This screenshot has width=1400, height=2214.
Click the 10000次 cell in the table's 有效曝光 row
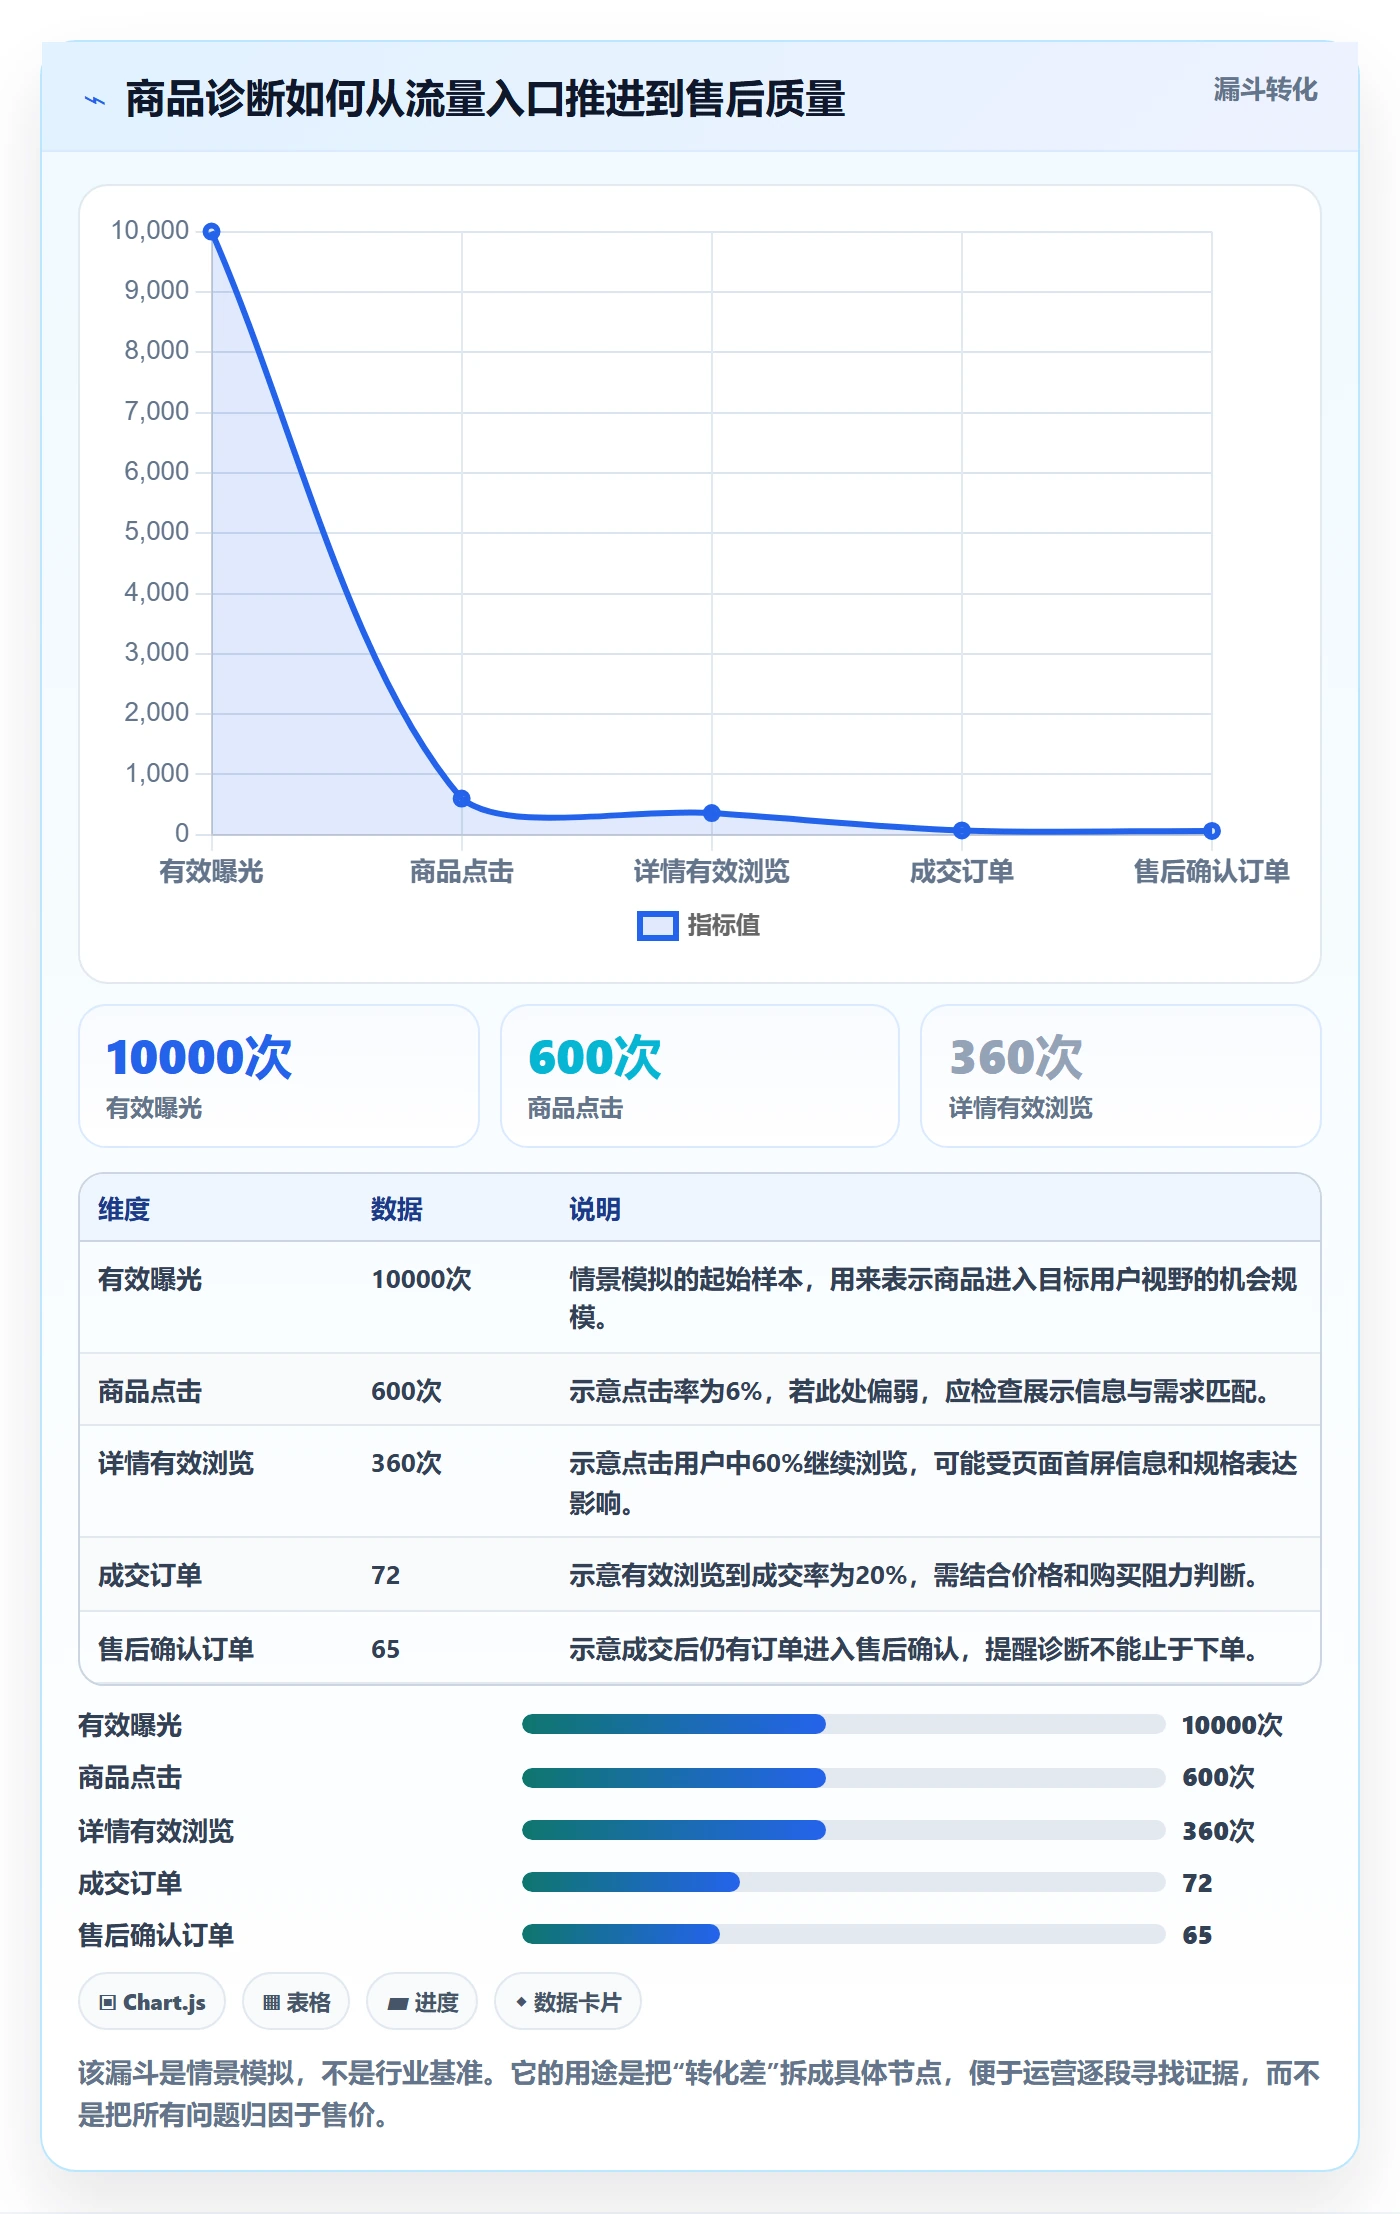(421, 1279)
